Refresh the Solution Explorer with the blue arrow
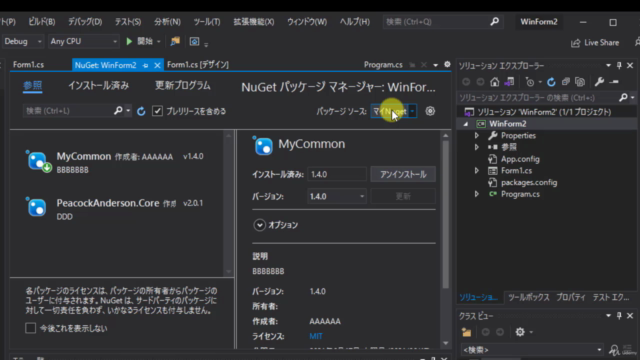The height and width of the screenshot is (360, 640). 551,82
